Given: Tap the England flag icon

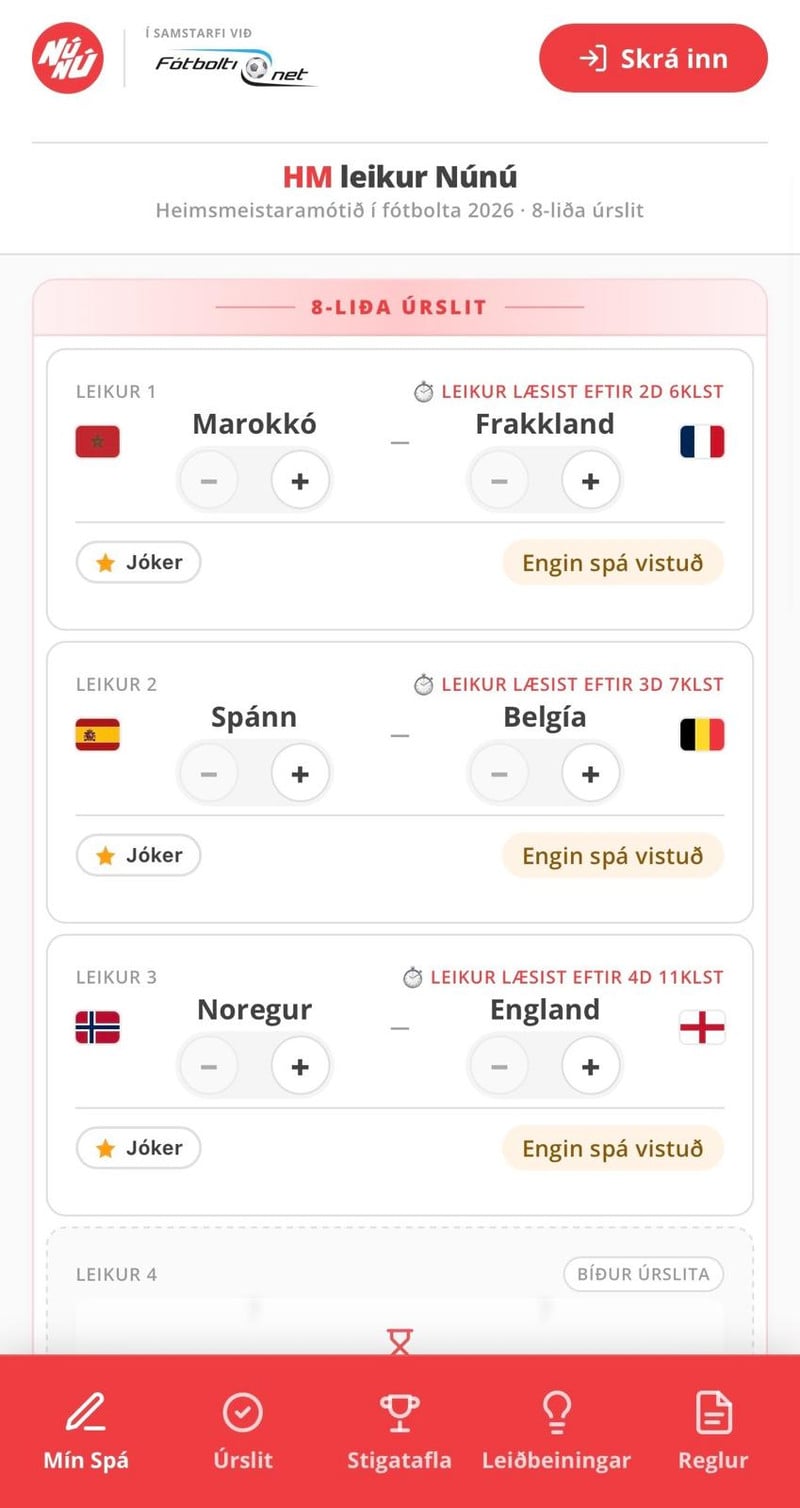Looking at the screenshot, I should (702, 1027).
